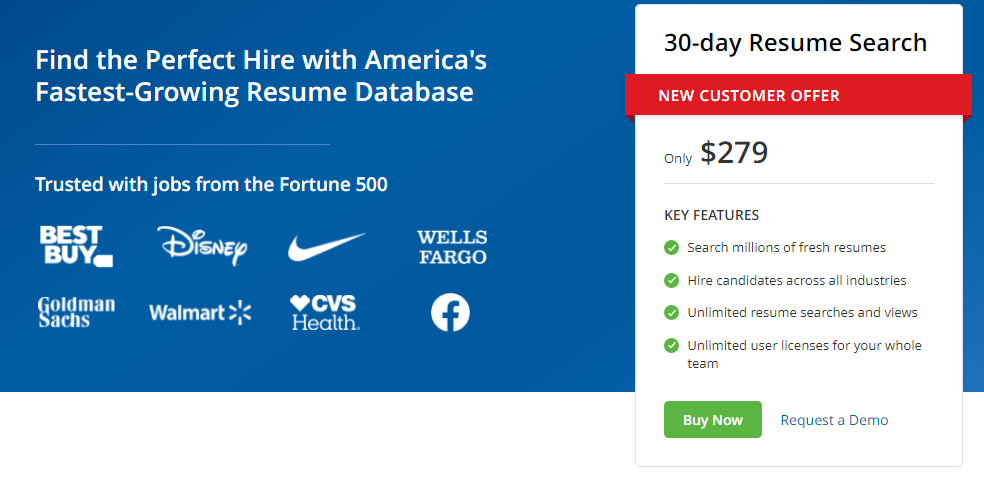Click the Wells Fargo logo
The height and width of the screenshot is (484, 984).
tap(452, 247)
